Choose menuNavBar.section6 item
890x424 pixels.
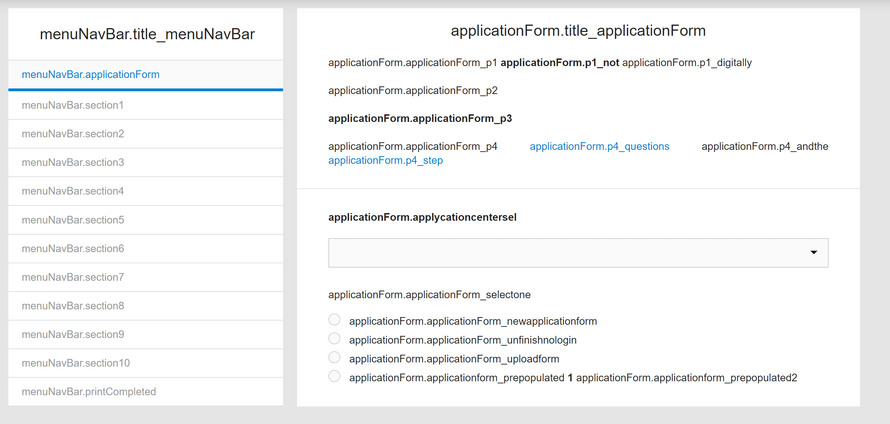(145, 249)
